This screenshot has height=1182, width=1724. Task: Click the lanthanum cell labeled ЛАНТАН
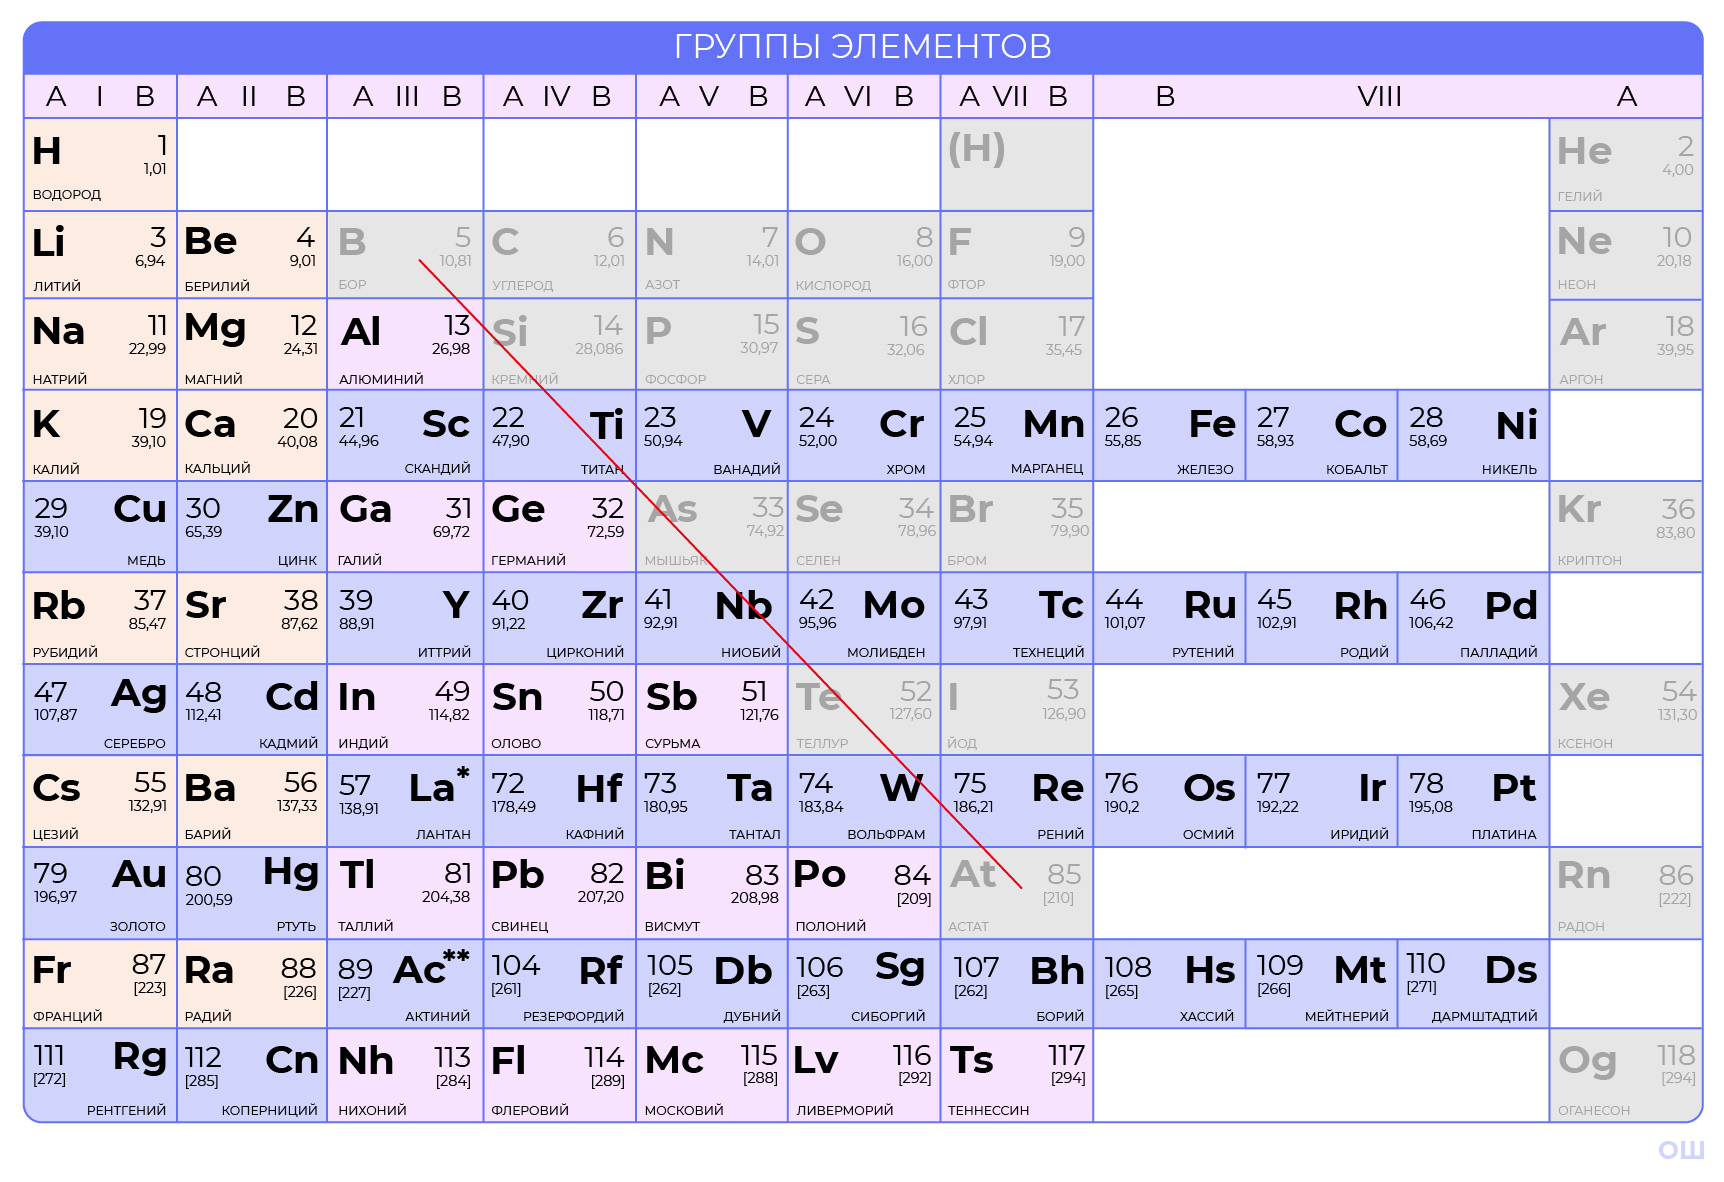click(x=405, y=801)
